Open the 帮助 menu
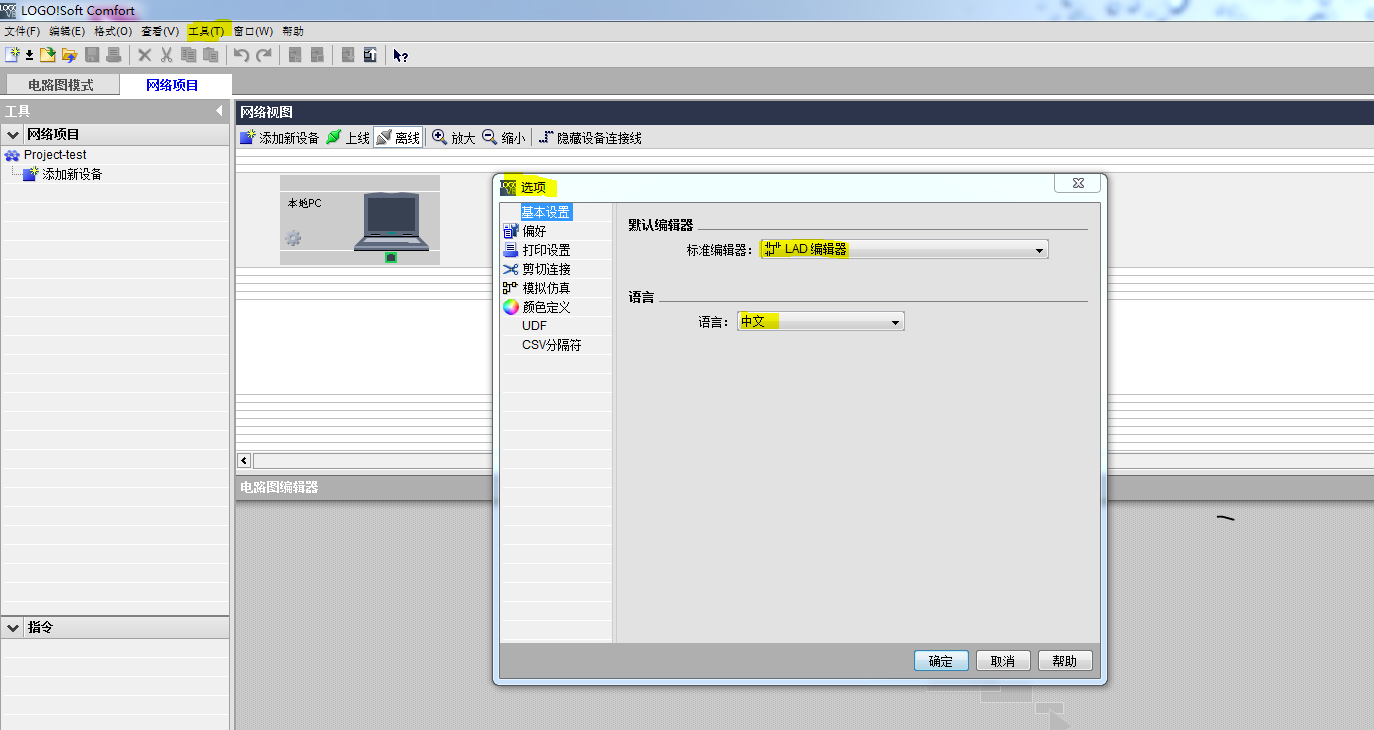This screenshot has width=1374, height=730. 293,31
